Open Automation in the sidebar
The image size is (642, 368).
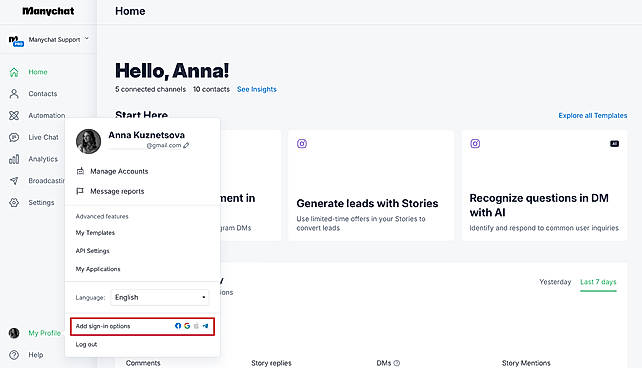tap(47, 115)
